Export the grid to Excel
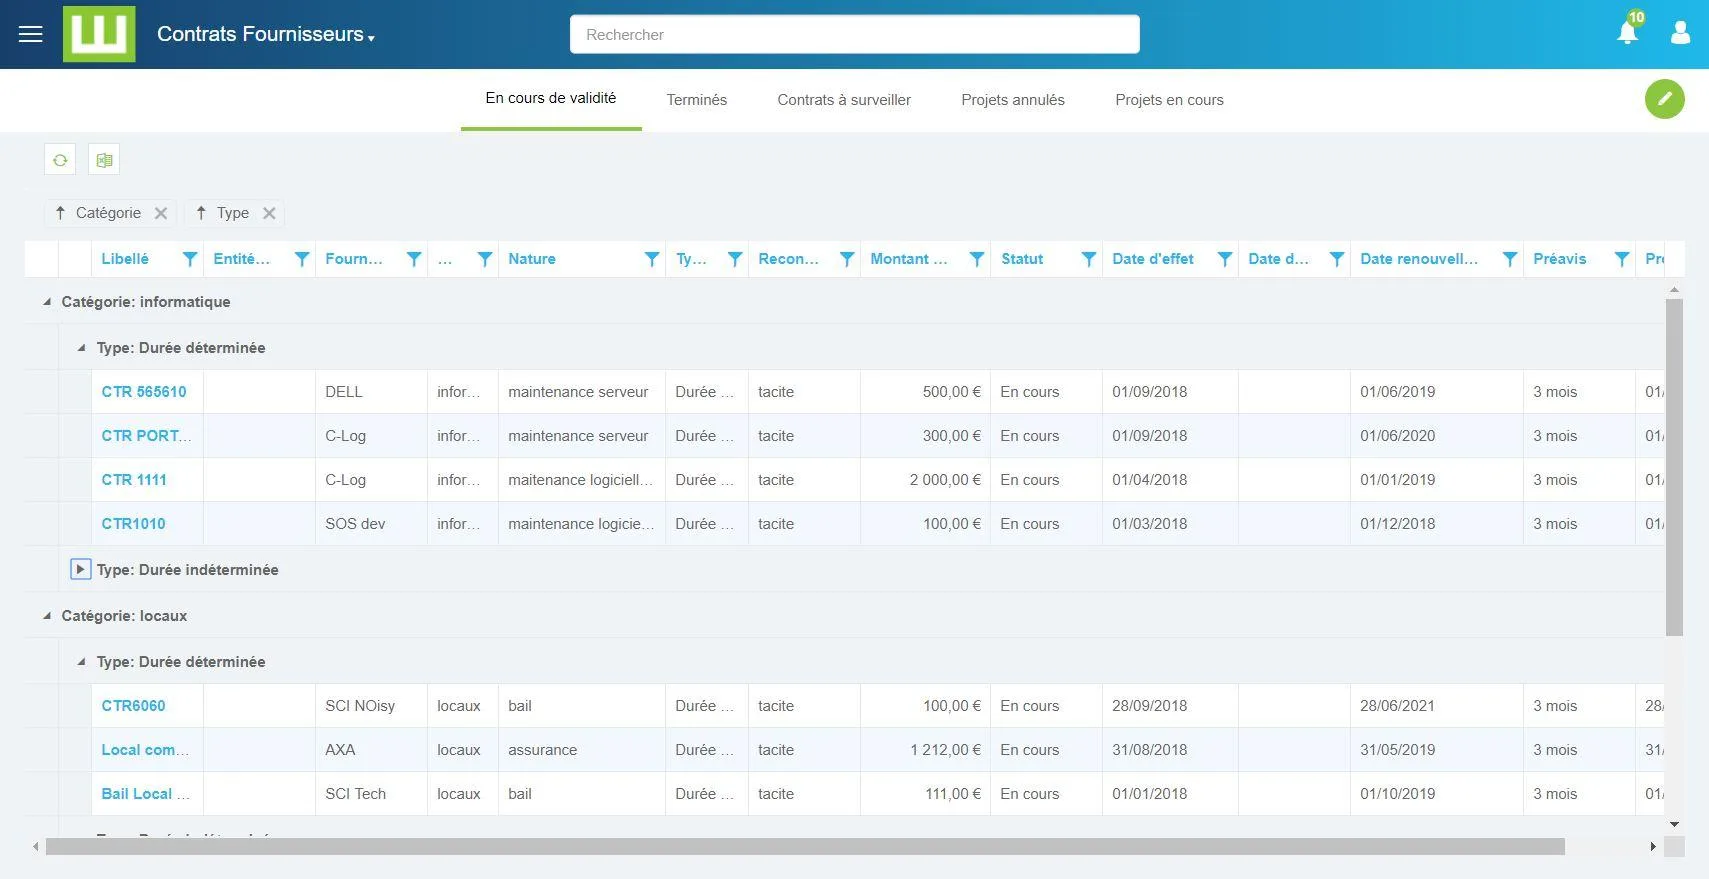 (104, 160)
